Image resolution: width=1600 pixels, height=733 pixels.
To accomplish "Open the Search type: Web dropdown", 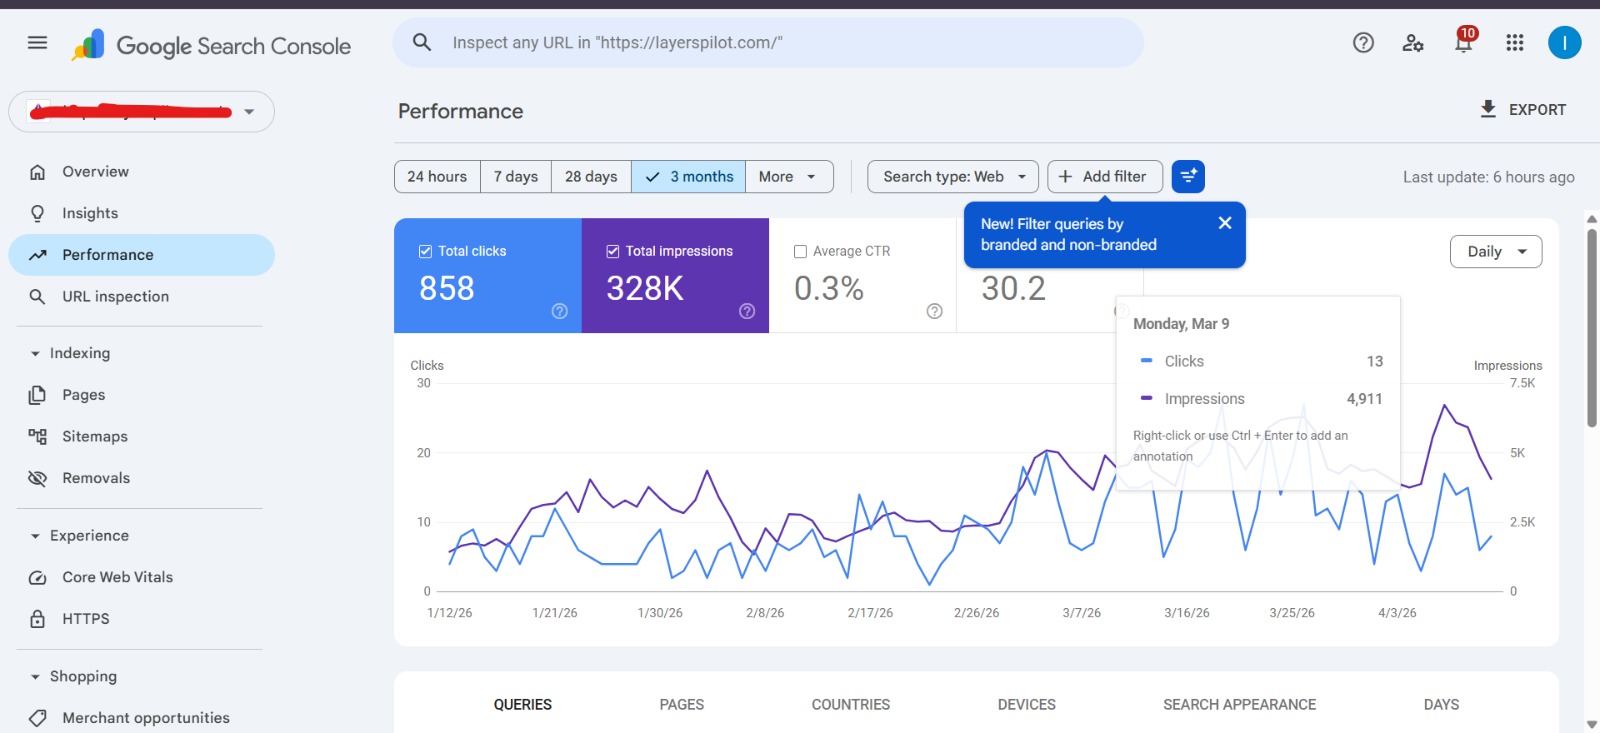I will [953, 177].
